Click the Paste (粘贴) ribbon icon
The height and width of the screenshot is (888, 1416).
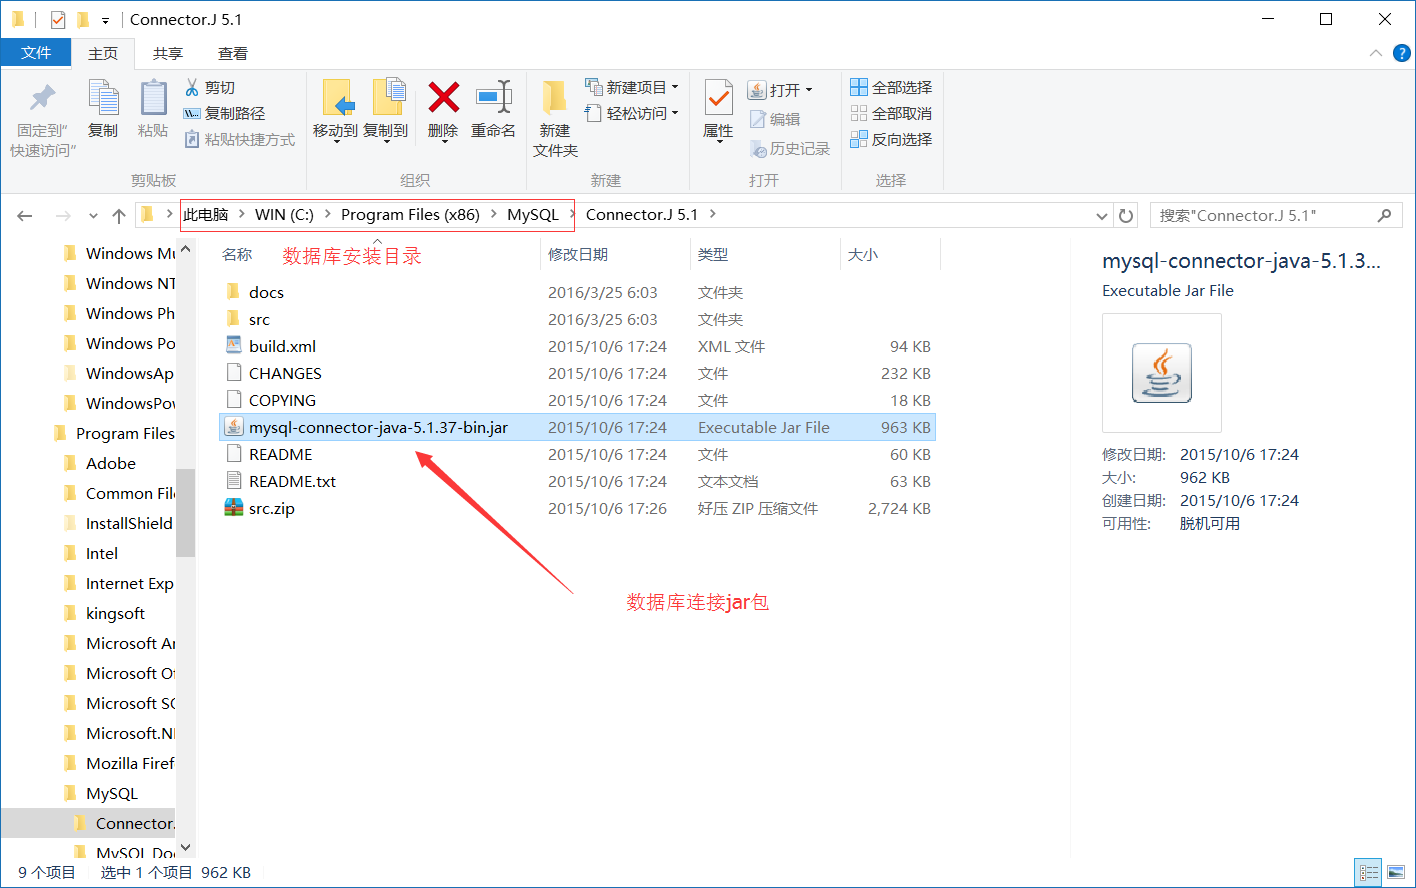coord(153,98)
